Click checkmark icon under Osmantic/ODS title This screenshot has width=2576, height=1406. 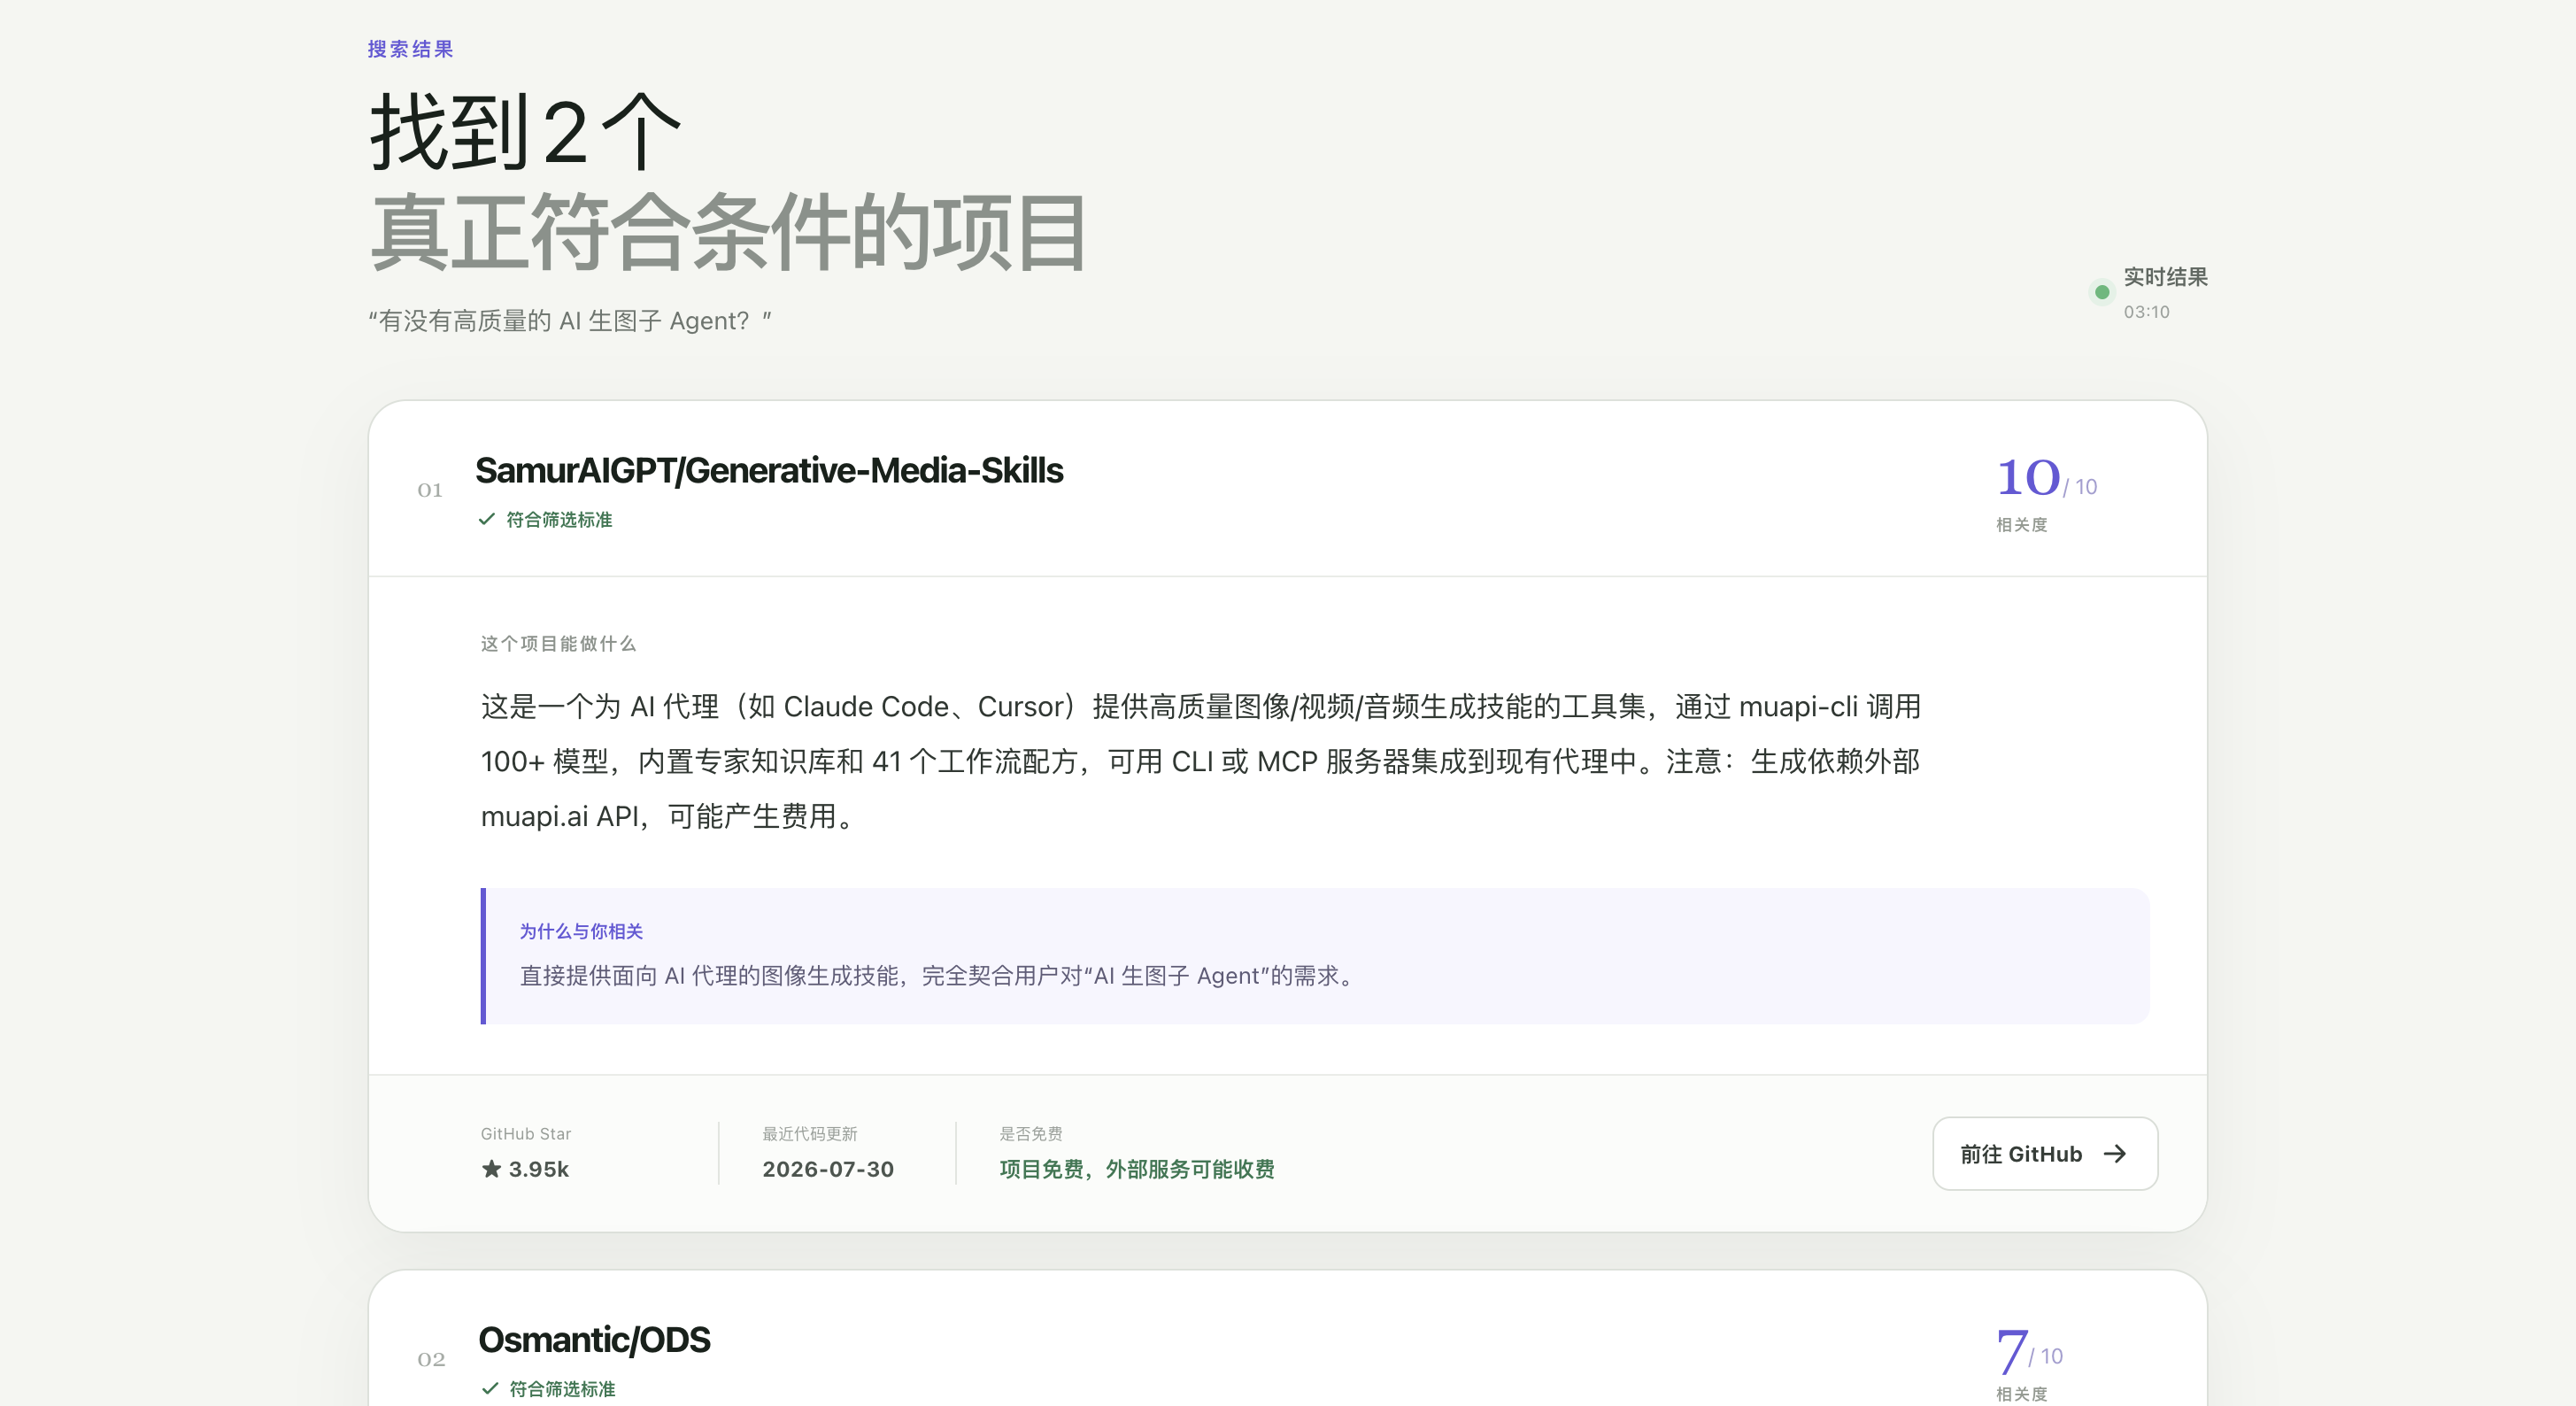click(x=490, y=1388)
